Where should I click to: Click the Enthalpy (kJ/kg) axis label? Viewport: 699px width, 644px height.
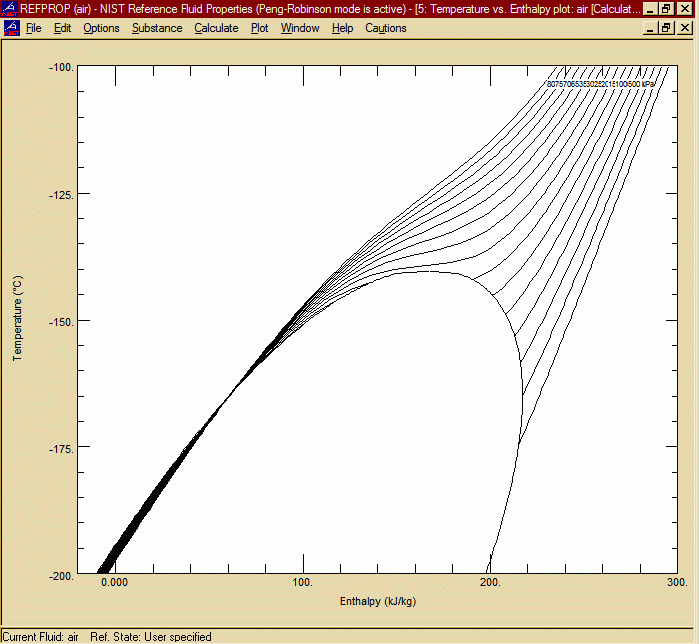point(378,602)
